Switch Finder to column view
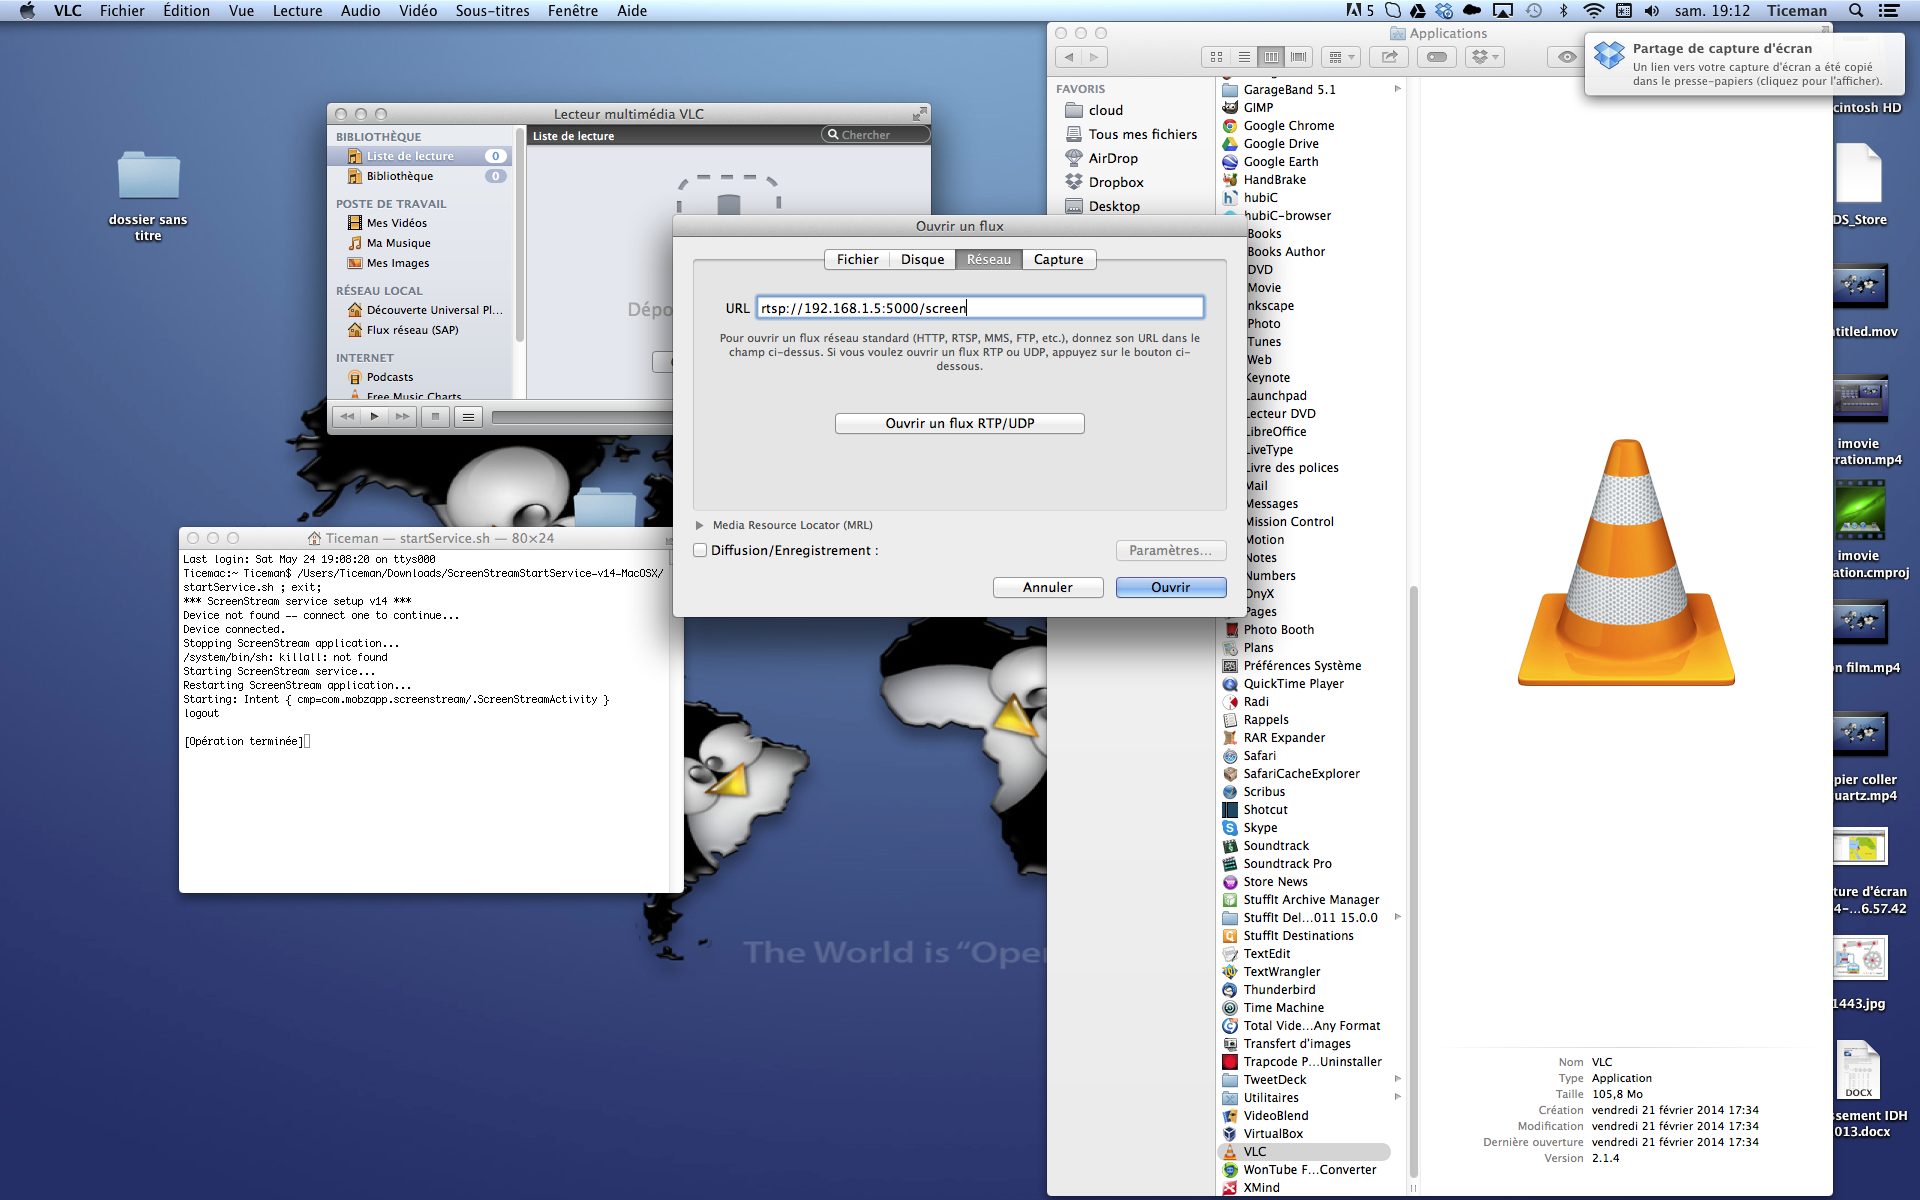Screen dimensions: 1920x1200 (x=1271, y=57)
